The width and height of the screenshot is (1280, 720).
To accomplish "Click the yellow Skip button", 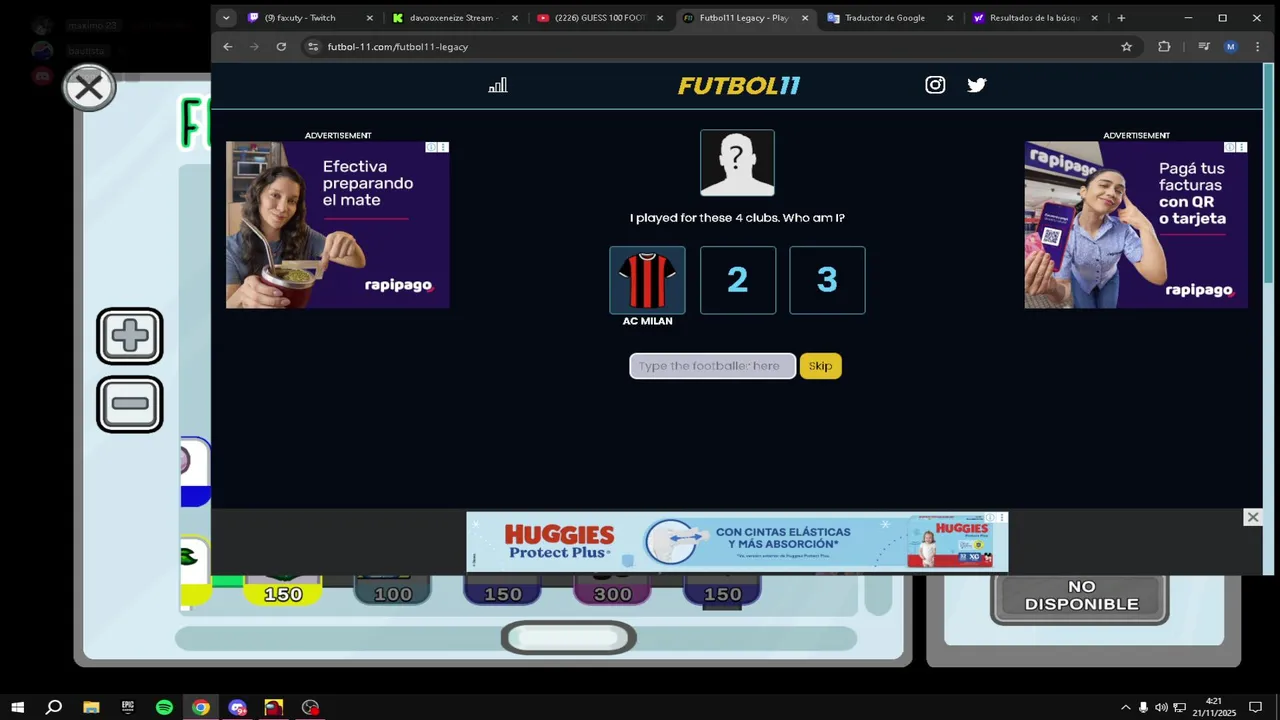I will 820,366.
